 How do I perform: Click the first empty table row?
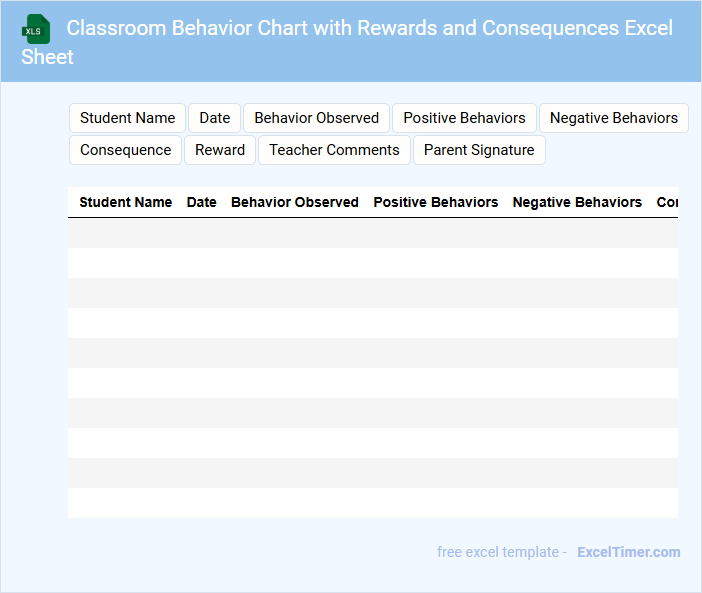coord(372,233)
